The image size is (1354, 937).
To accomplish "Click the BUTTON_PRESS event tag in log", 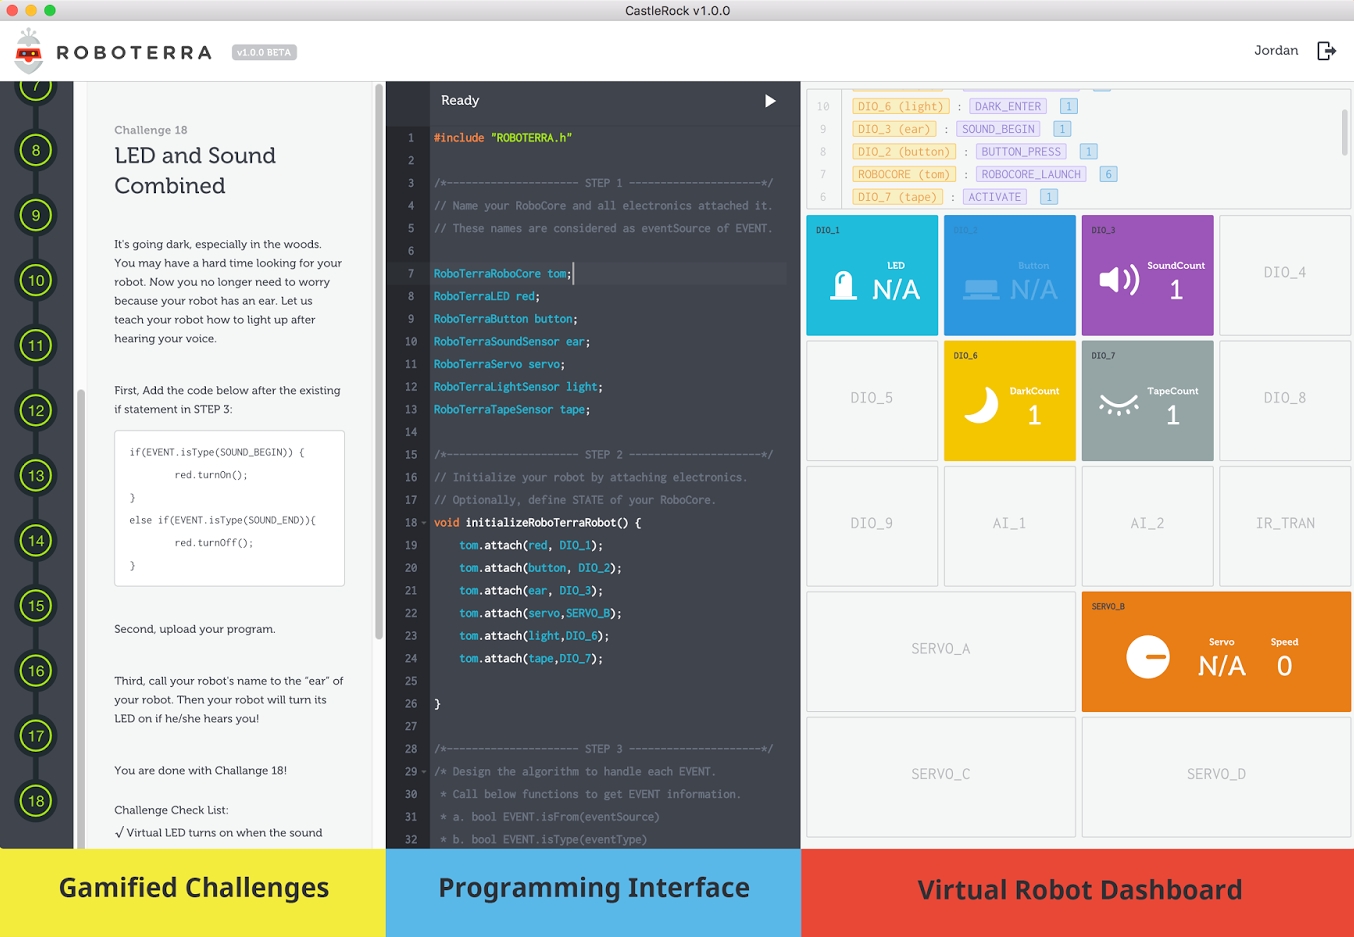I will [x=1021, y=152].
